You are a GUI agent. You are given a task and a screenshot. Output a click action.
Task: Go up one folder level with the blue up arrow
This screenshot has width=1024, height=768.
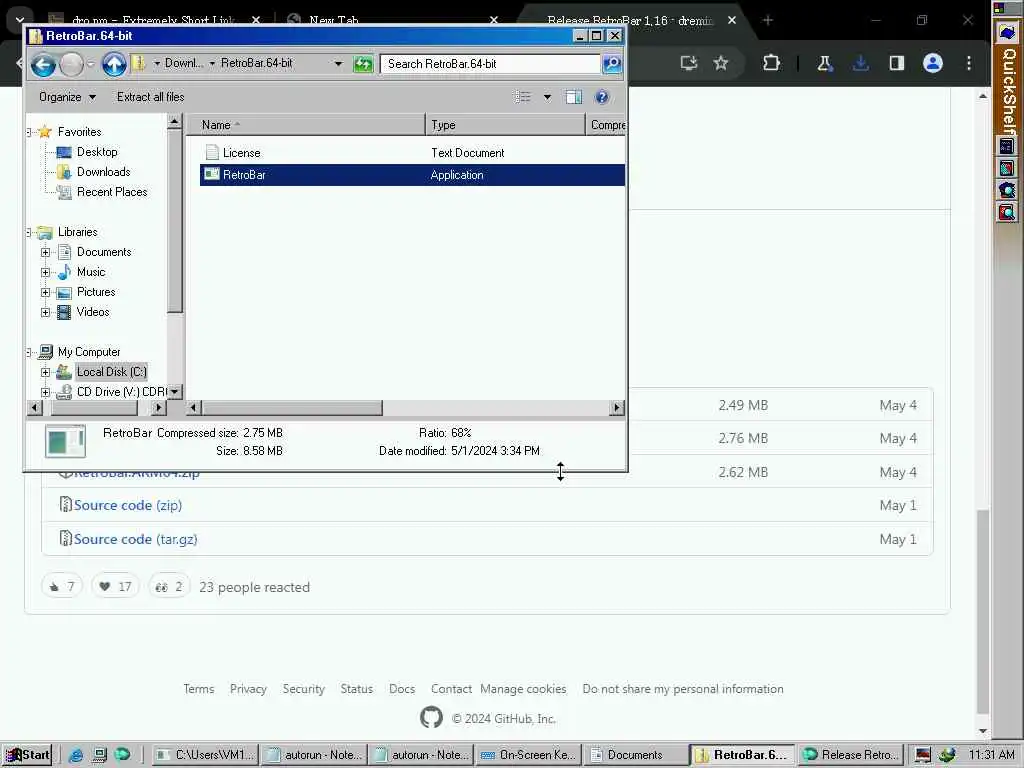tap(114, 64)
